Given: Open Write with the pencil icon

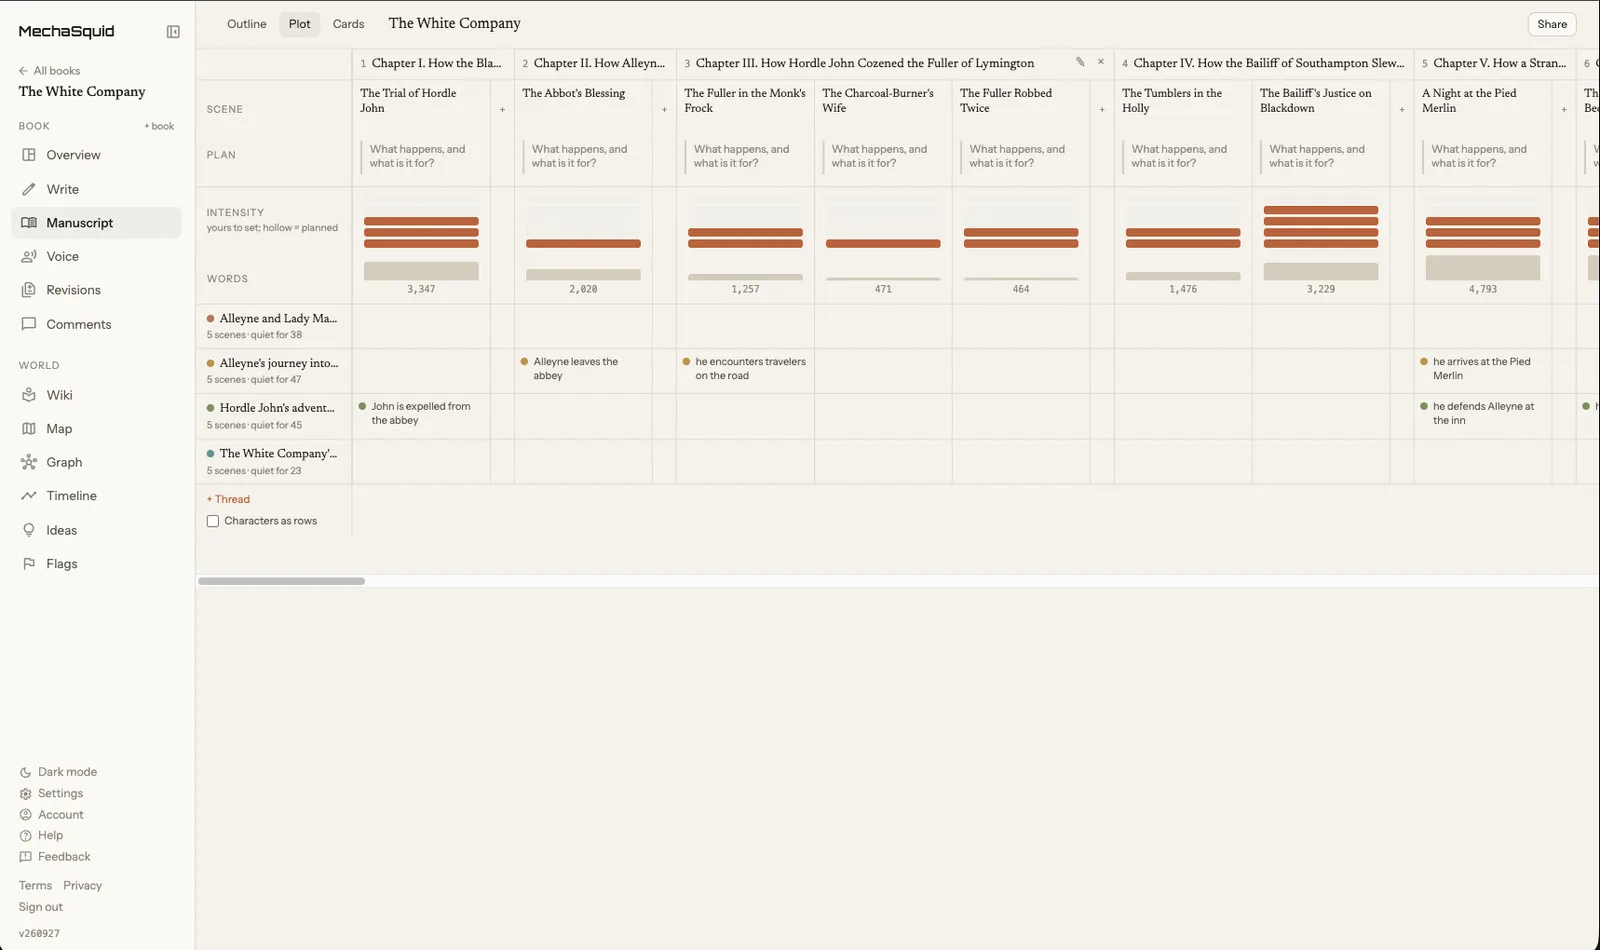Looking at the screenshot, I should 29,189.
